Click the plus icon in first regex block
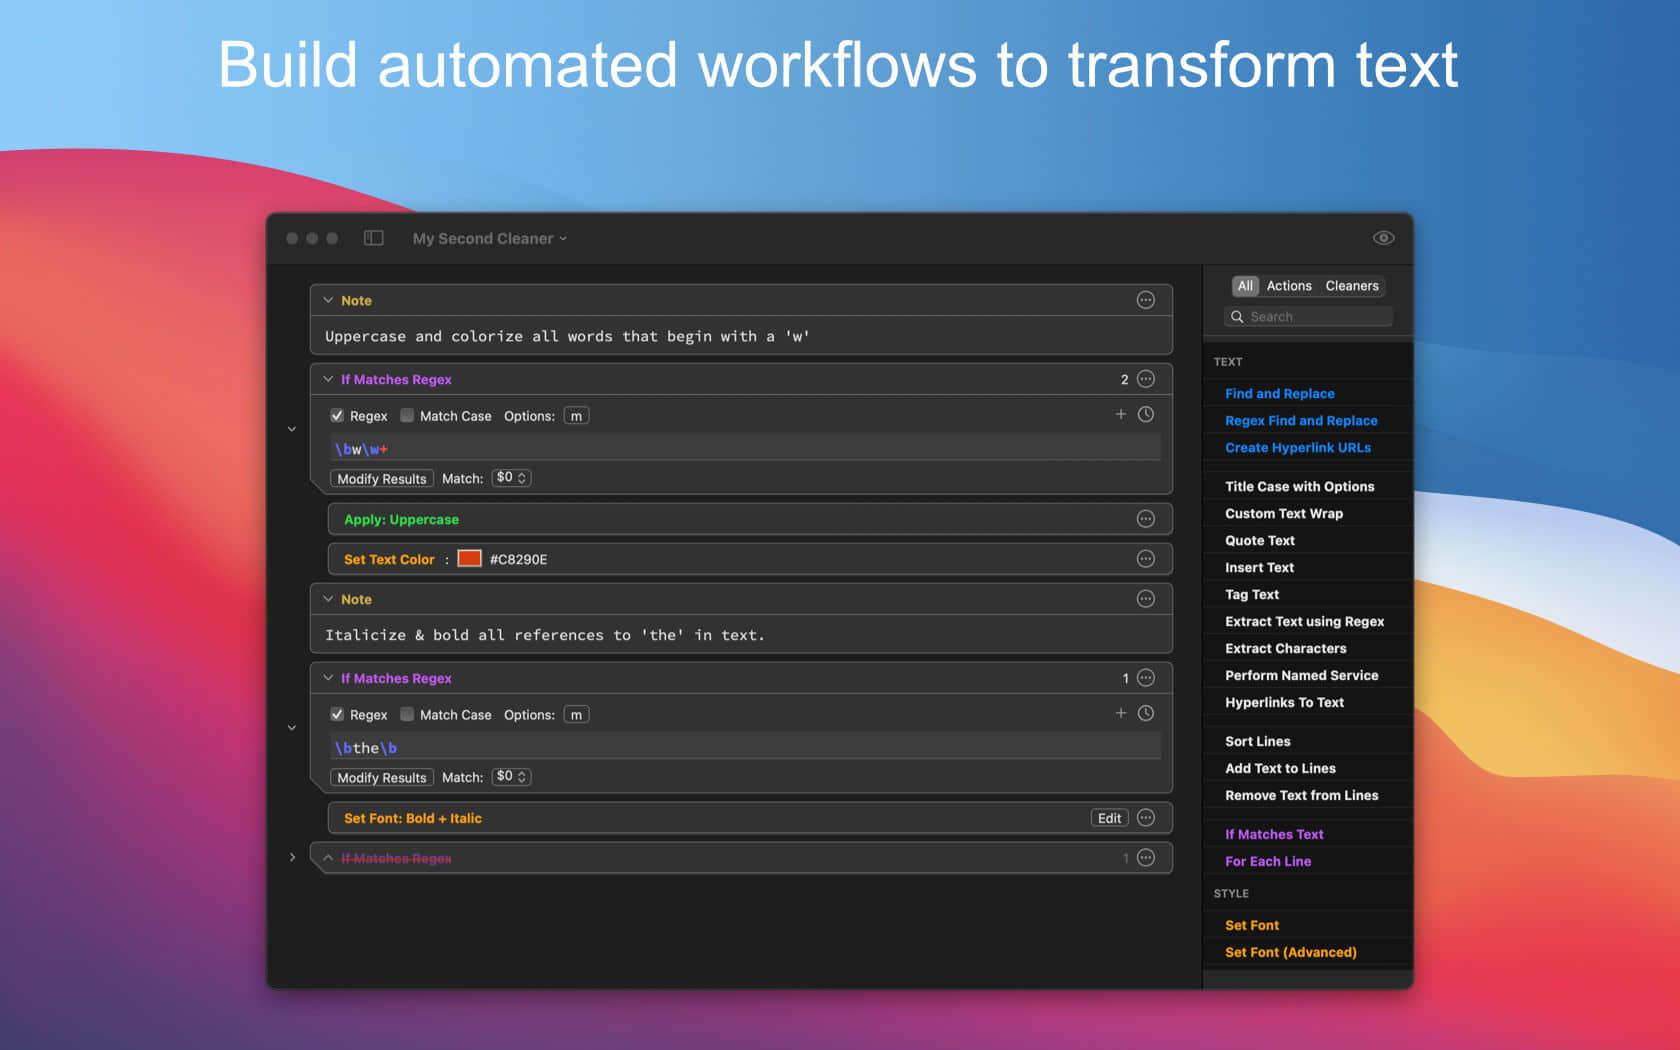Screen dimensions: 1680x1050 (1120, 414)
